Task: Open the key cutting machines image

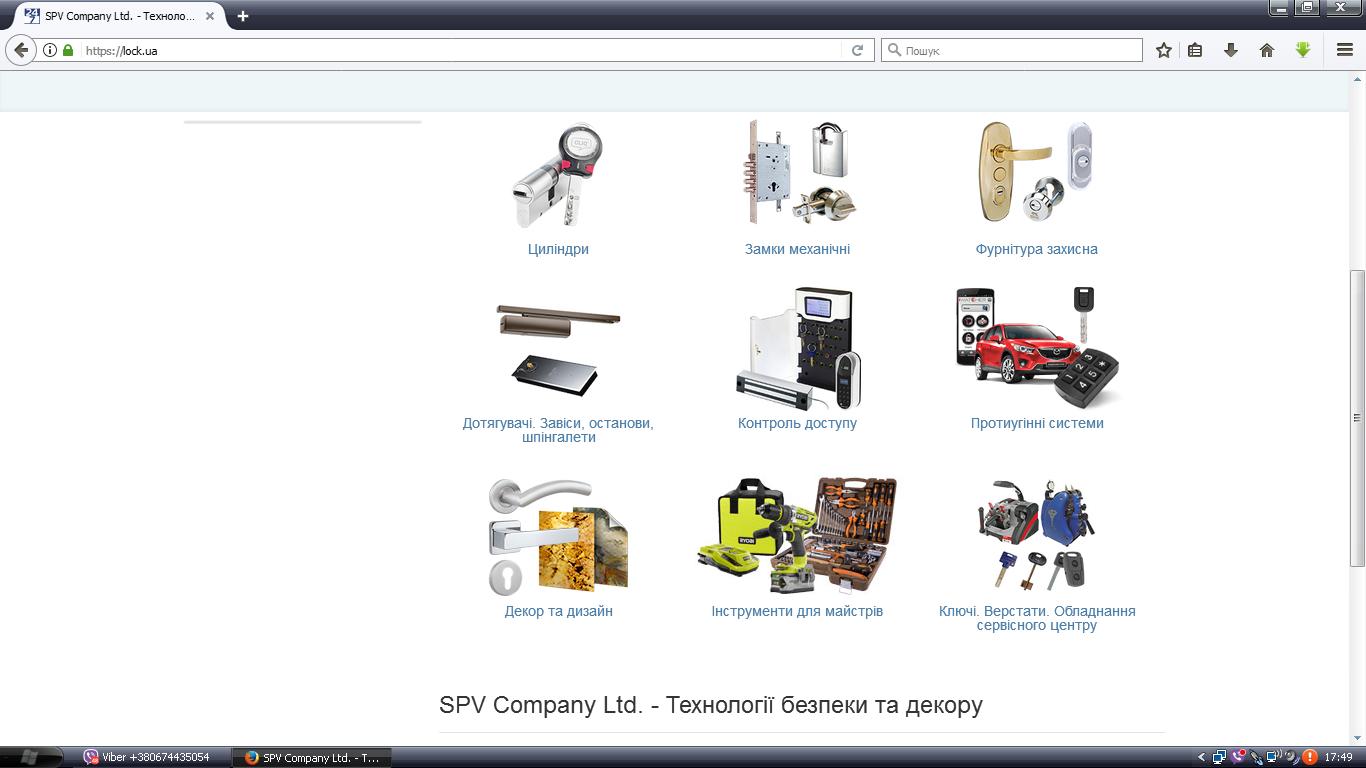Action: pos(1037,535)
